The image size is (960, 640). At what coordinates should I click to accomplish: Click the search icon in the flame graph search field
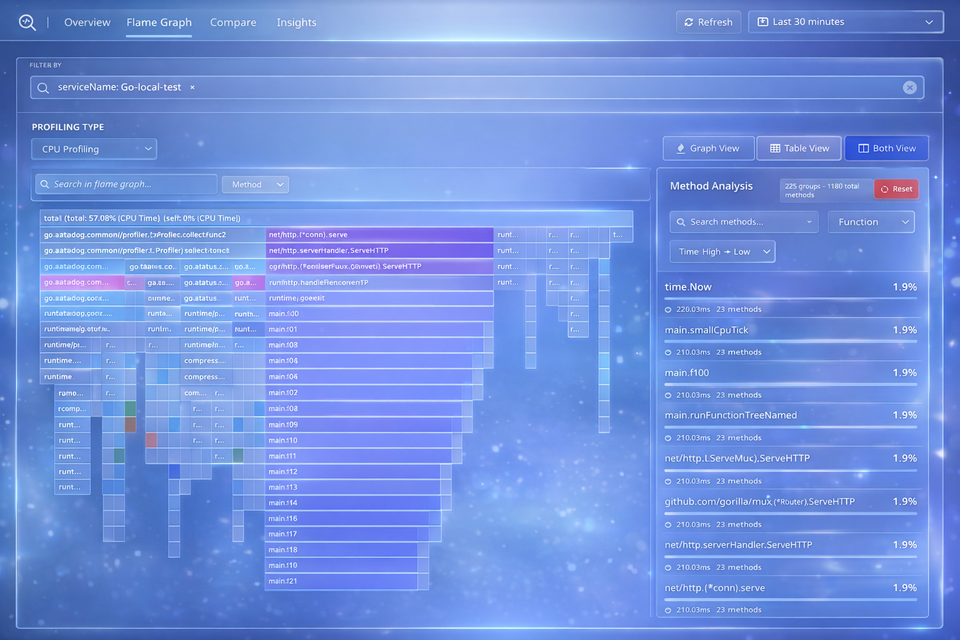coord(43,184)
